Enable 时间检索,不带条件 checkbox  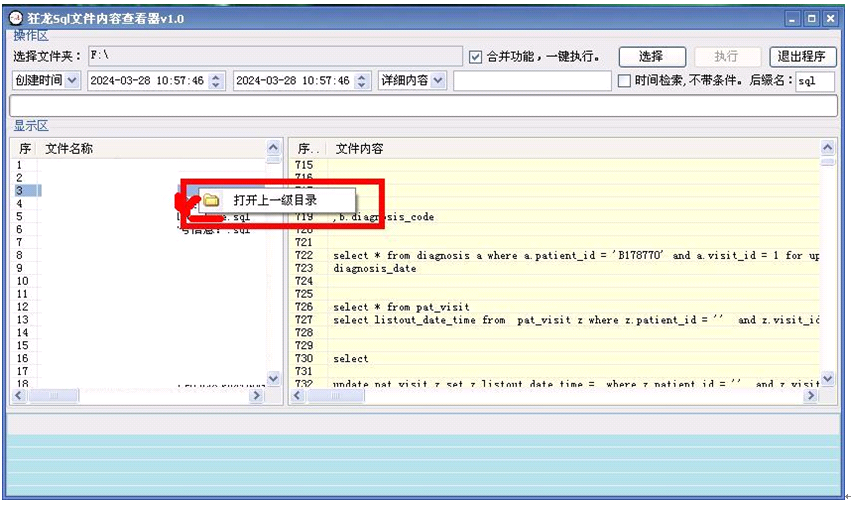pyautogui.click(x=624, y=80)
